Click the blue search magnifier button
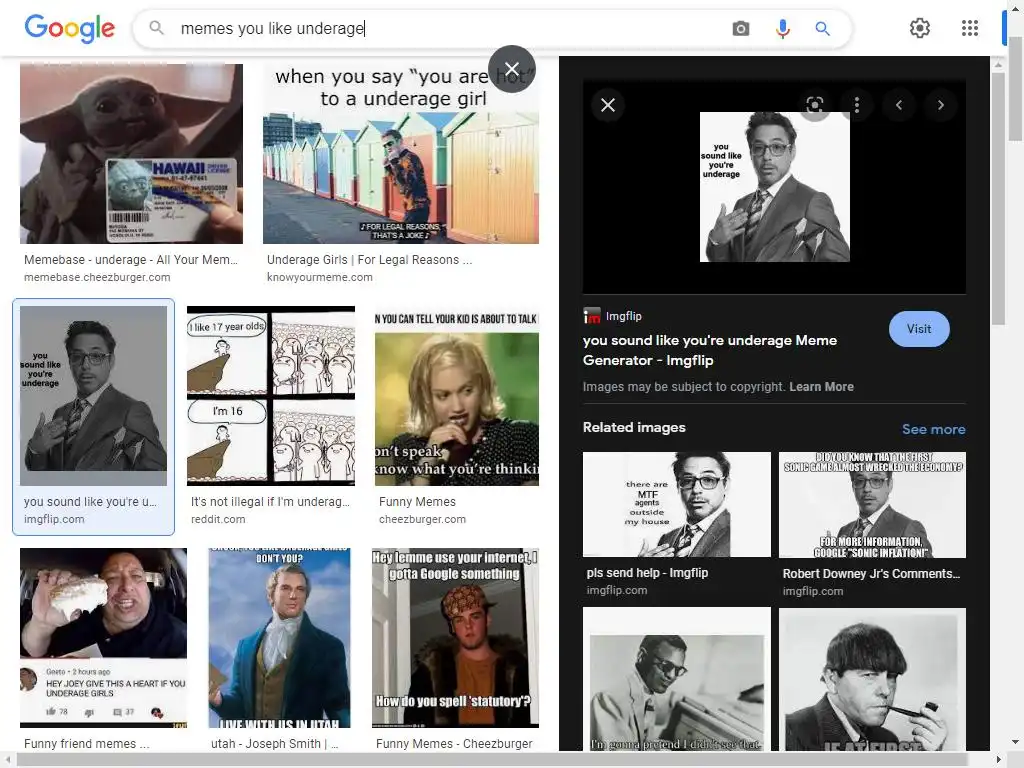1024x768 pixels. tap(822, 28)
